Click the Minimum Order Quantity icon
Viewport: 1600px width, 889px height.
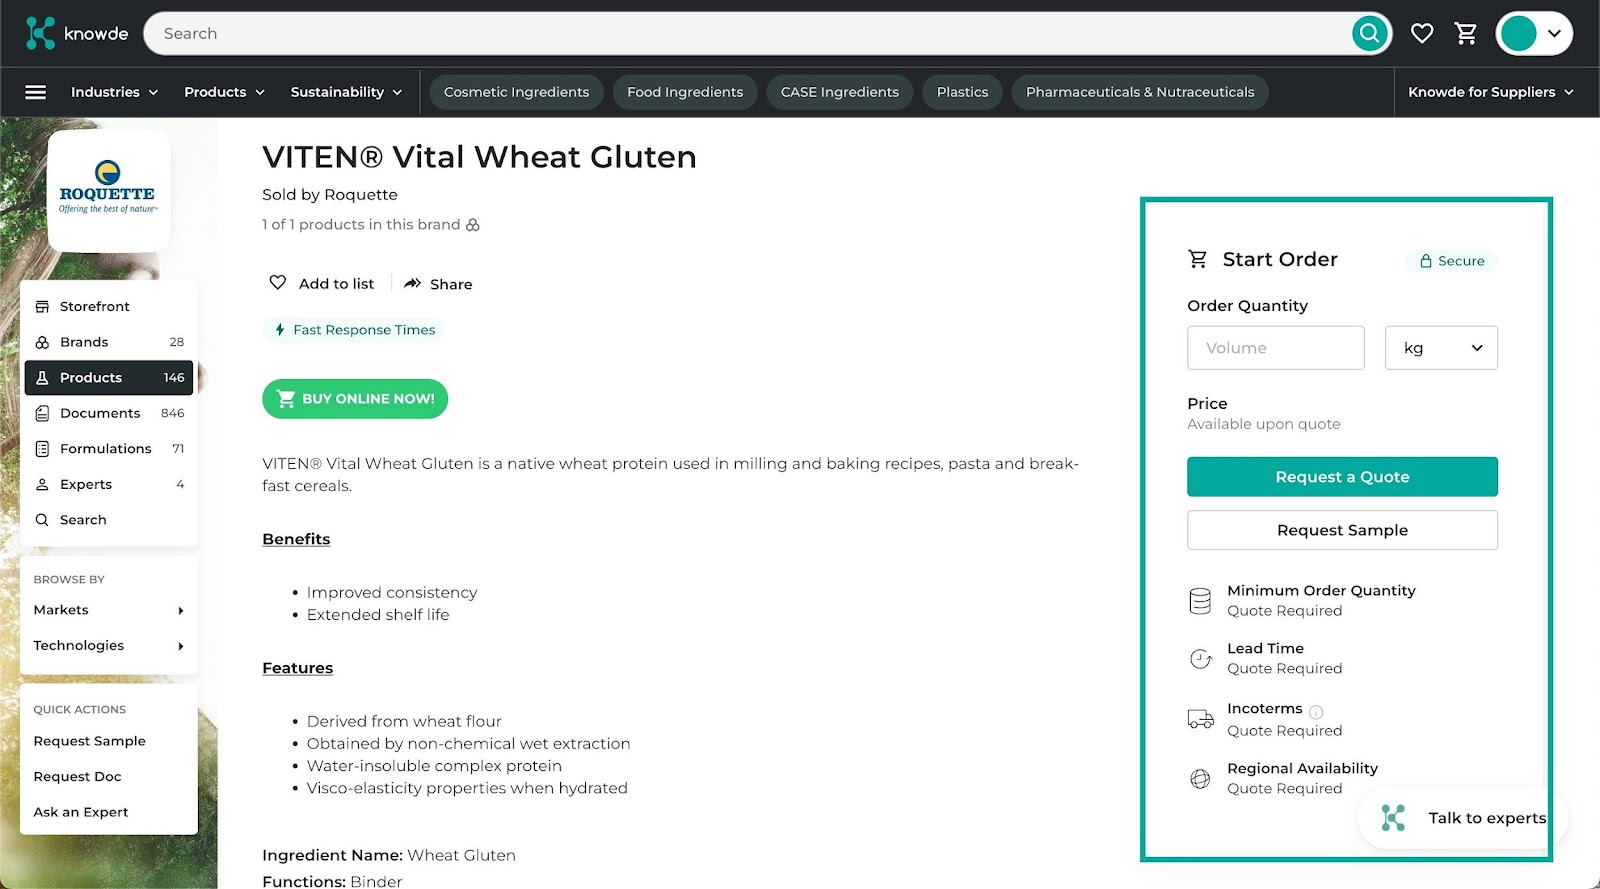1200,601
